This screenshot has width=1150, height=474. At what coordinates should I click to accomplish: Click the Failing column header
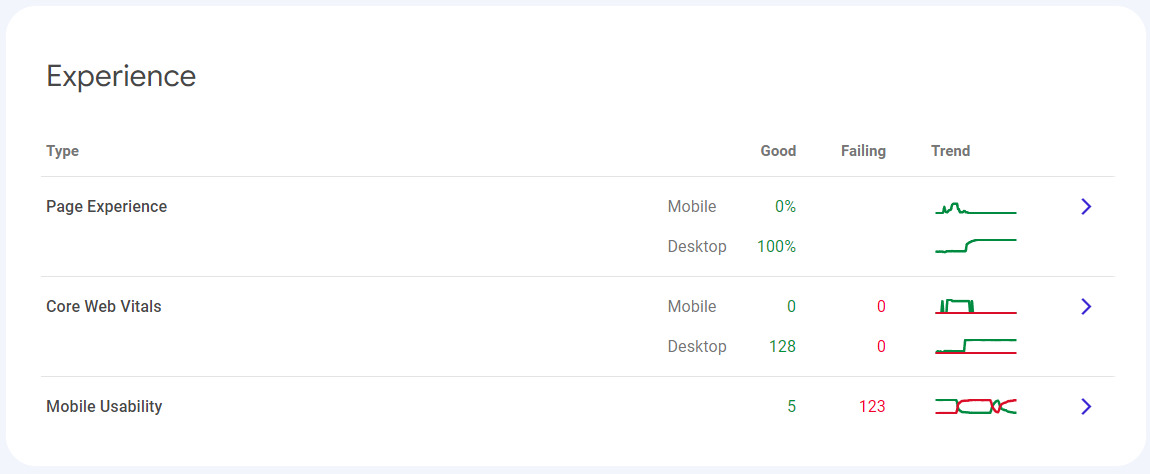click(x=862, y=151)
